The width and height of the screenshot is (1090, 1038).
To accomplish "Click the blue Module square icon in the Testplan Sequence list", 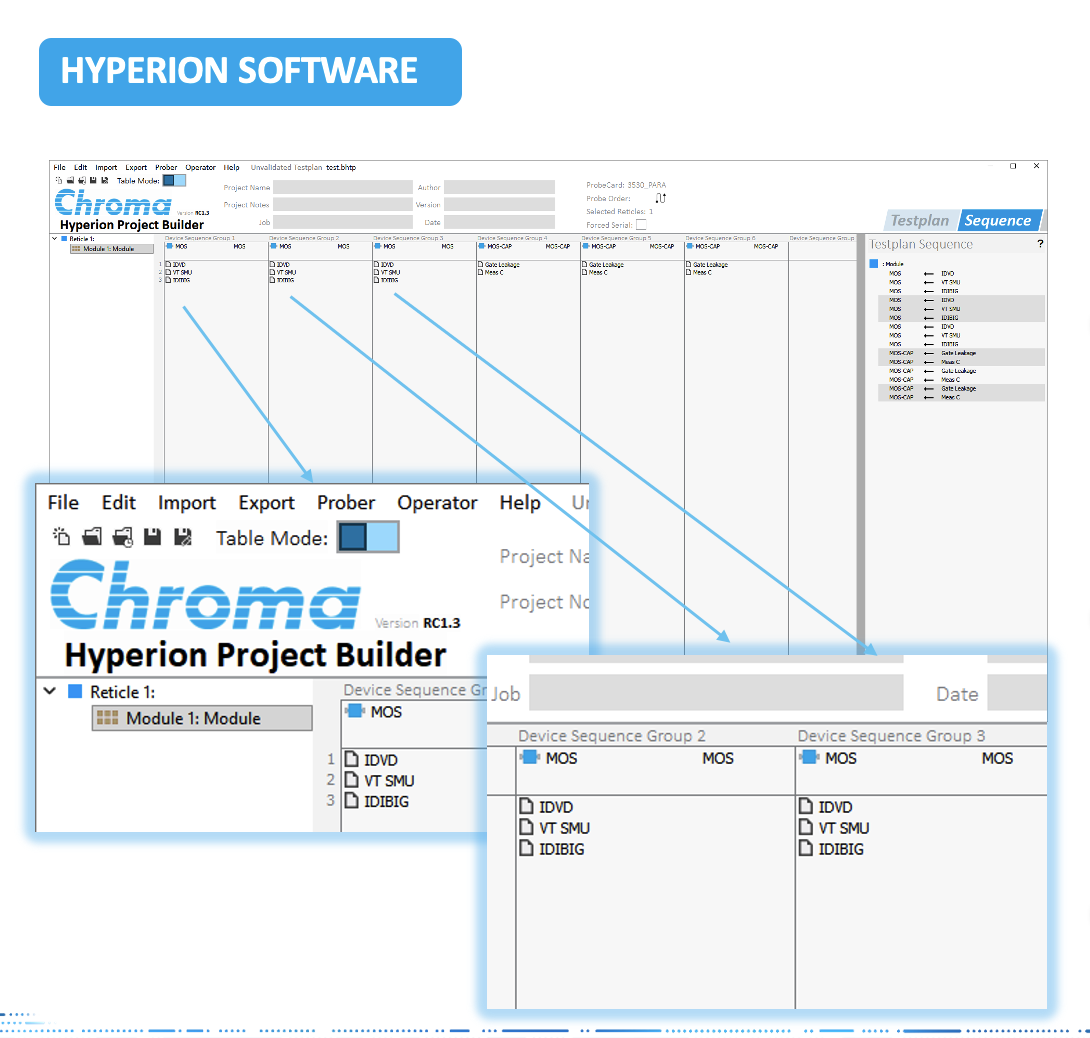I will pyautogui.click(x=874, y=263).
